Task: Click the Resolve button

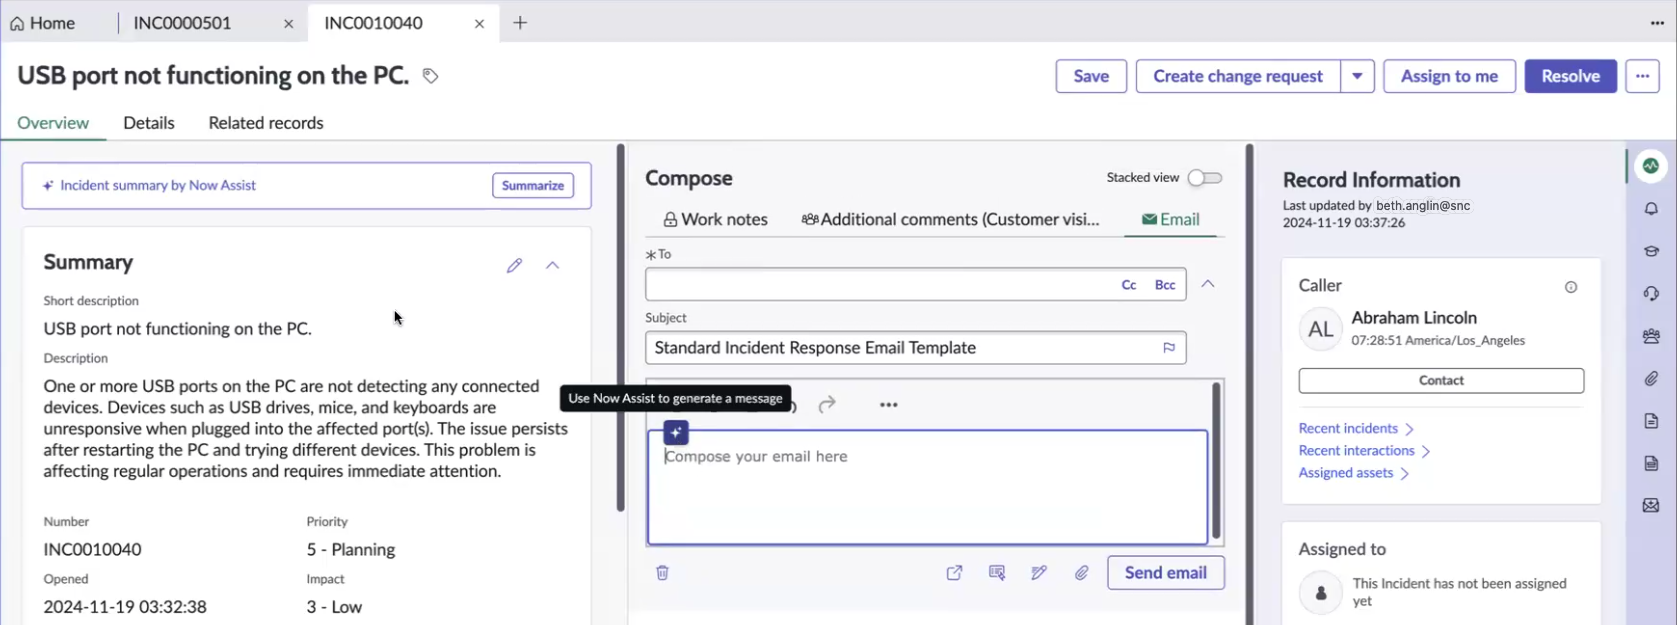Action: pos(1570,76)
